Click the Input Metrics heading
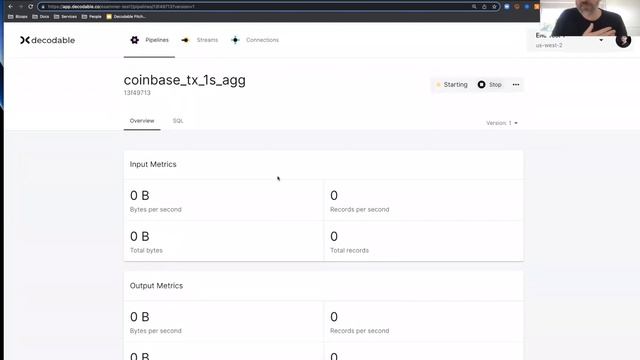This screenshot has width=640, height=360. point(153,164)
